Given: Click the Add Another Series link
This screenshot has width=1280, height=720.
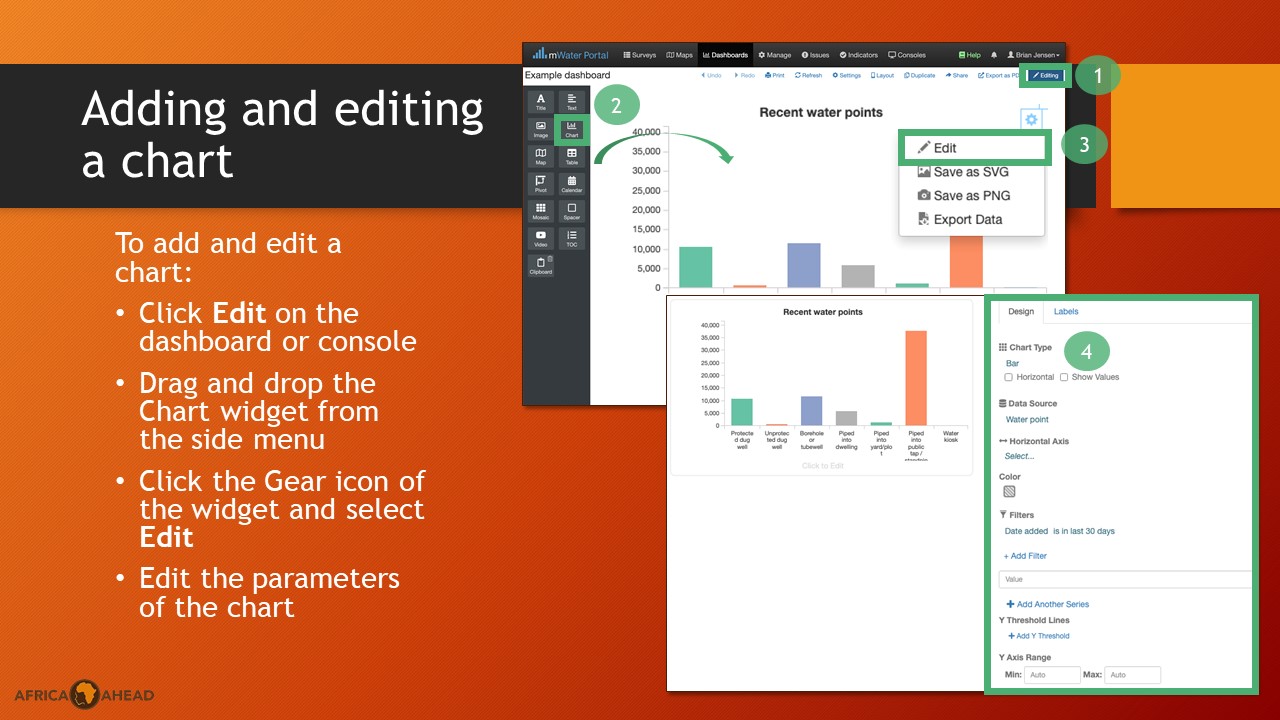Looking at the screenshot, I should tap(1048, 604).
